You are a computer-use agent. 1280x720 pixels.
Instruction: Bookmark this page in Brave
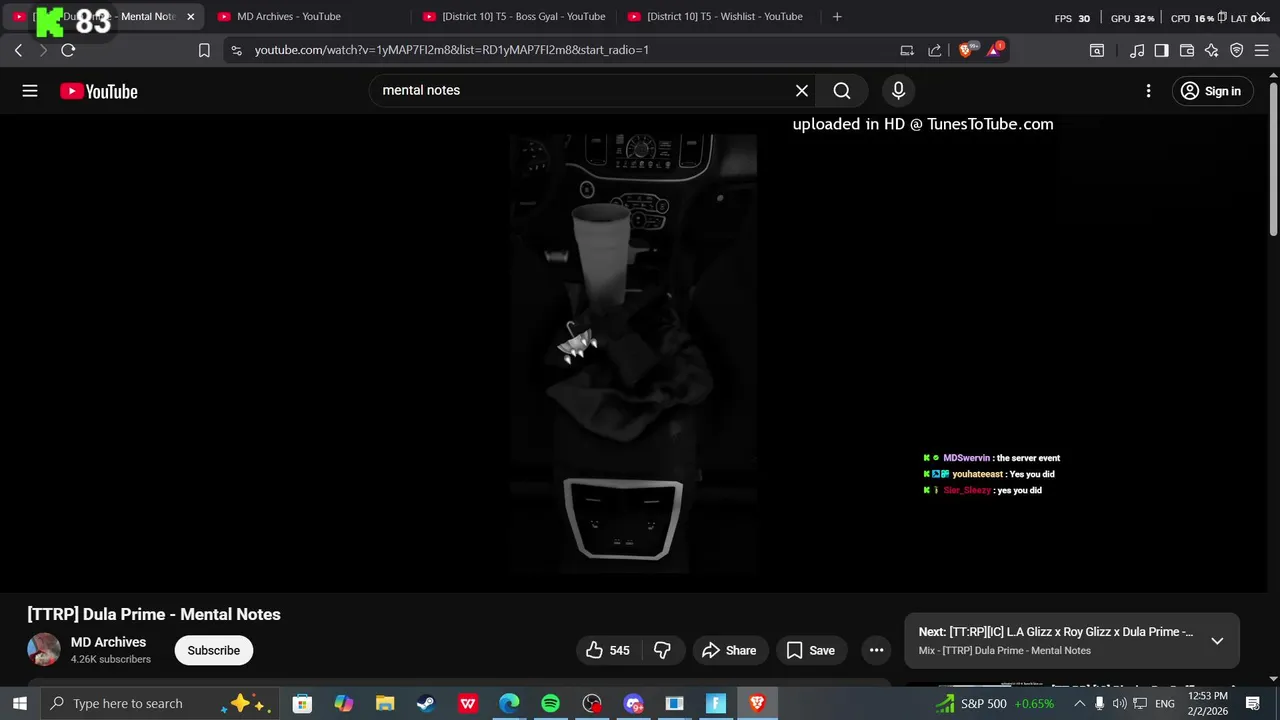[204, 50]
